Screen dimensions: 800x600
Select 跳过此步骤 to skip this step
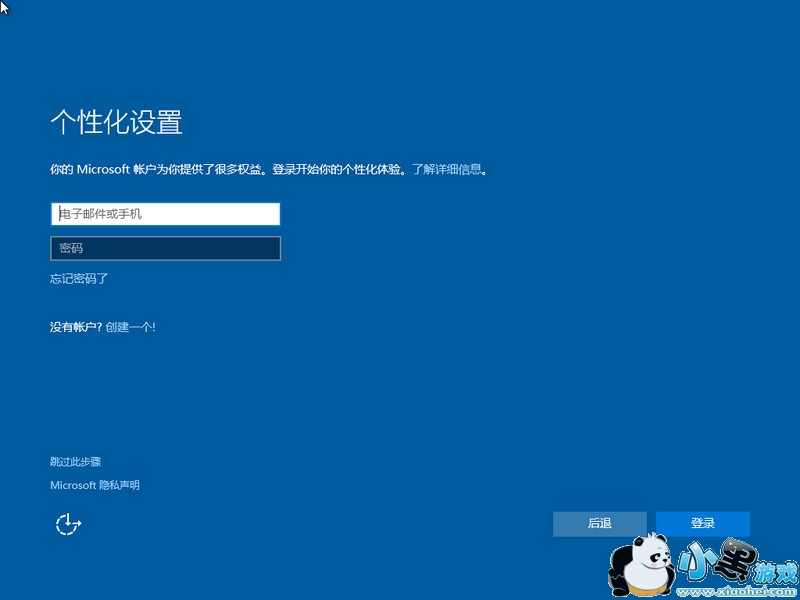76,462
